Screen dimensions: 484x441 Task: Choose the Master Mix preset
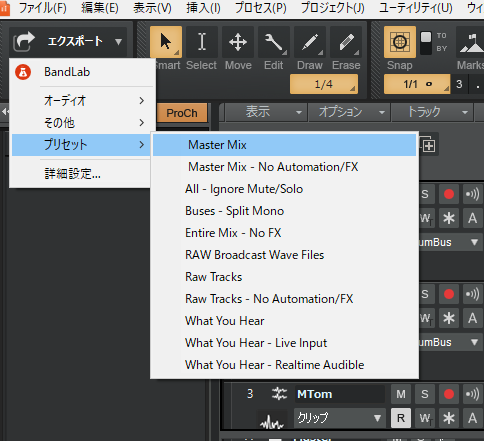coord(284,145)
